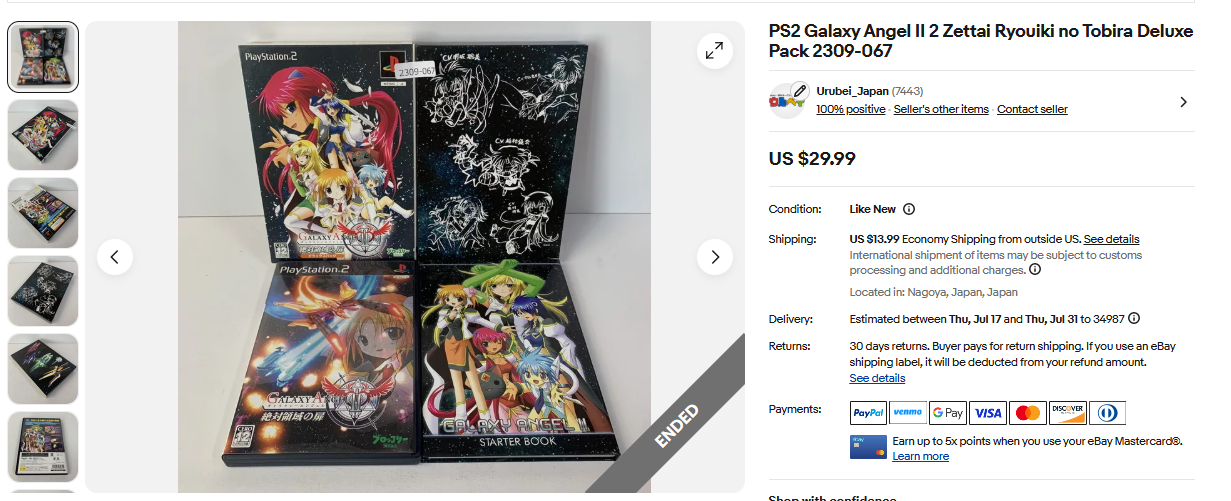Open shipping See details link
The height and width of the screenshot is (501, 1231).
tap(1111, 239)
